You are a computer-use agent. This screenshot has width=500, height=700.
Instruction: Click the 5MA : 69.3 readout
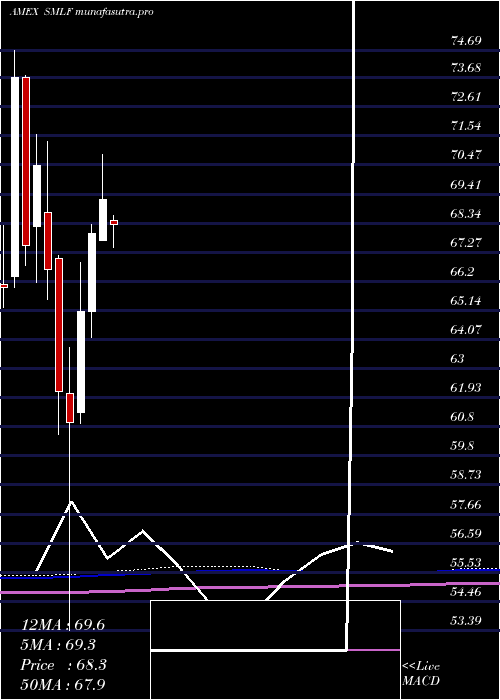(58, 645)
